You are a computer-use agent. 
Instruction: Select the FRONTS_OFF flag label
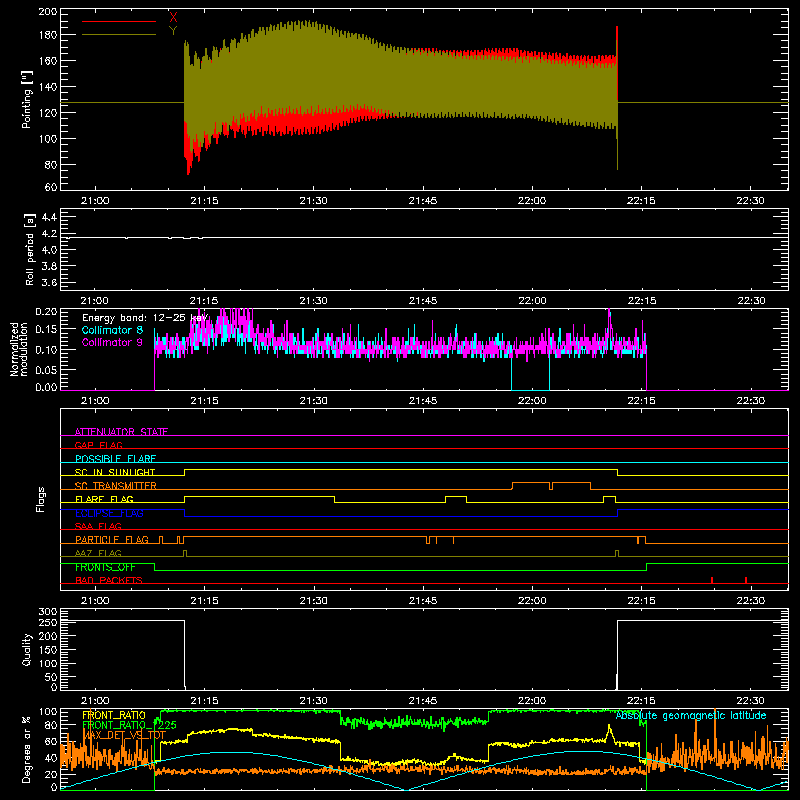point(105,567)
